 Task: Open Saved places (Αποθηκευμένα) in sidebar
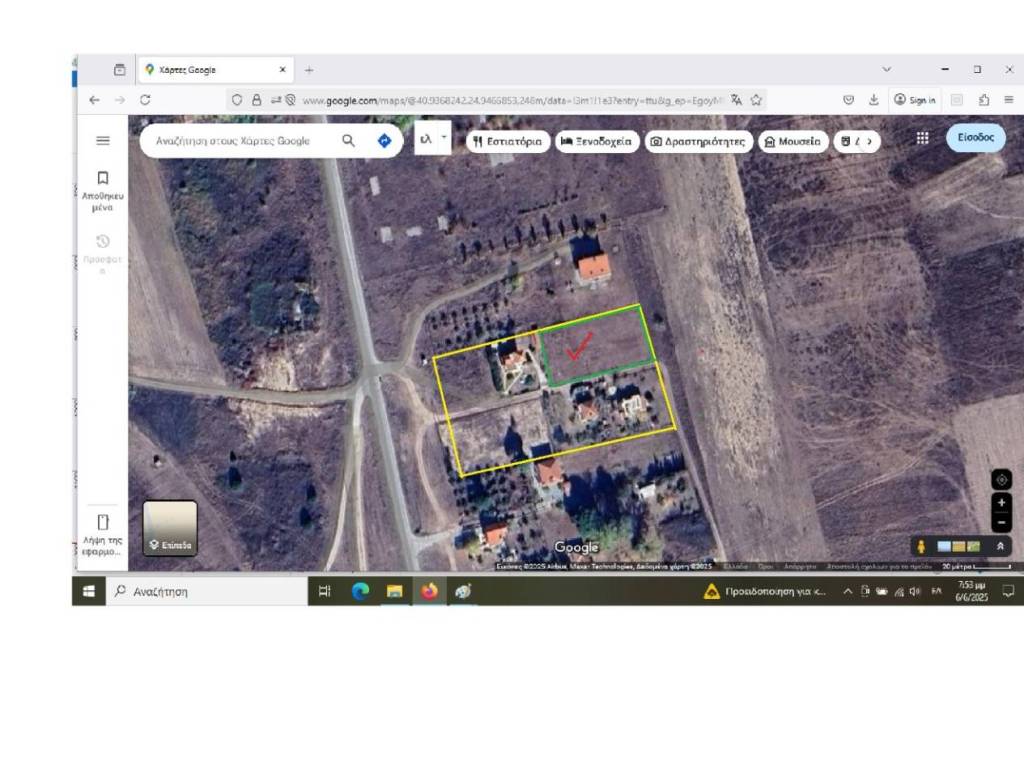102,190
